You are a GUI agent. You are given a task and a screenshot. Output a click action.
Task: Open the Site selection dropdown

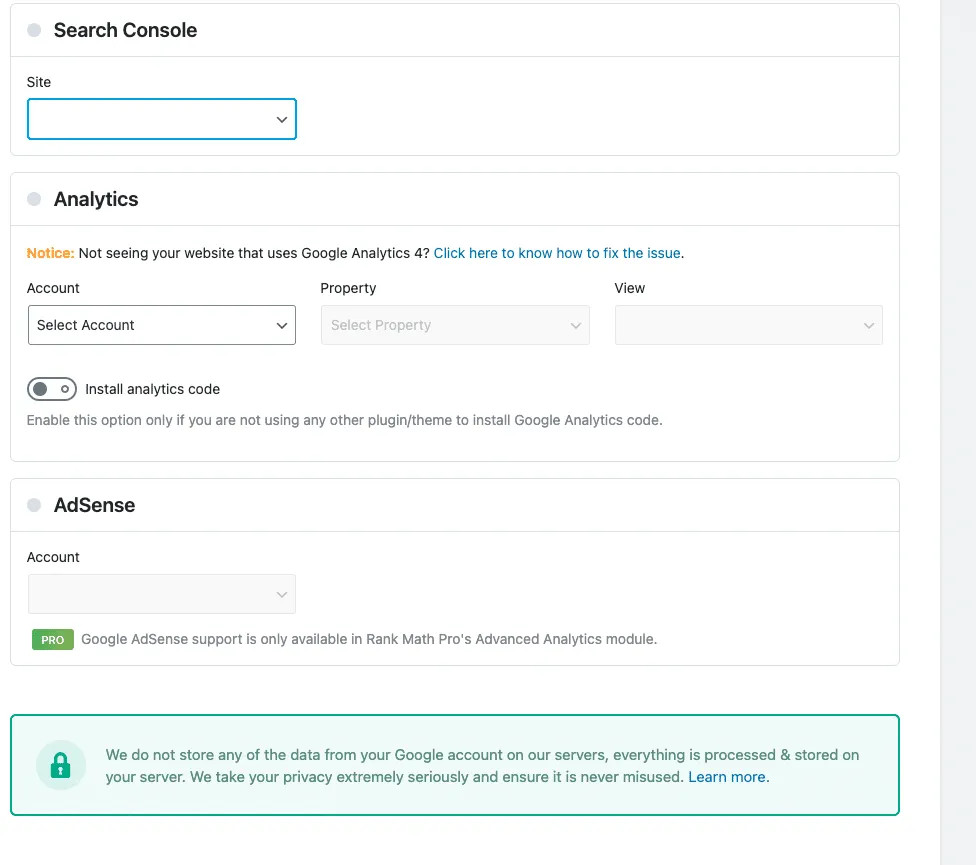[x=161, y=118]
